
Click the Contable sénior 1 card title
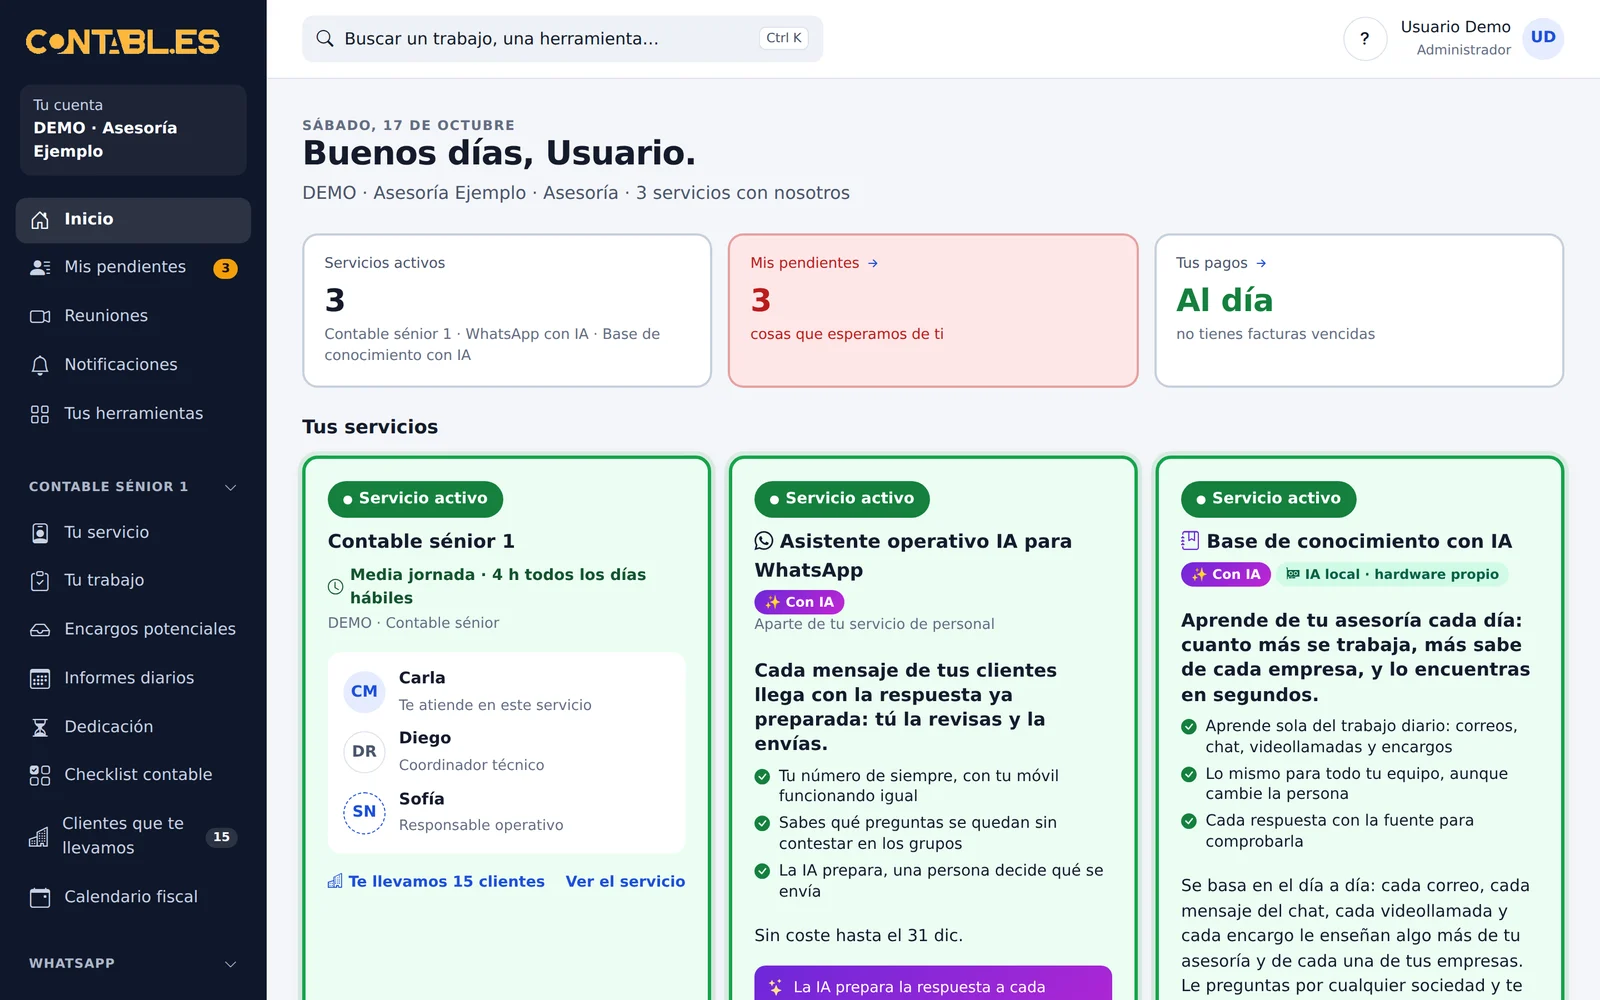click(x=421, y=541)
